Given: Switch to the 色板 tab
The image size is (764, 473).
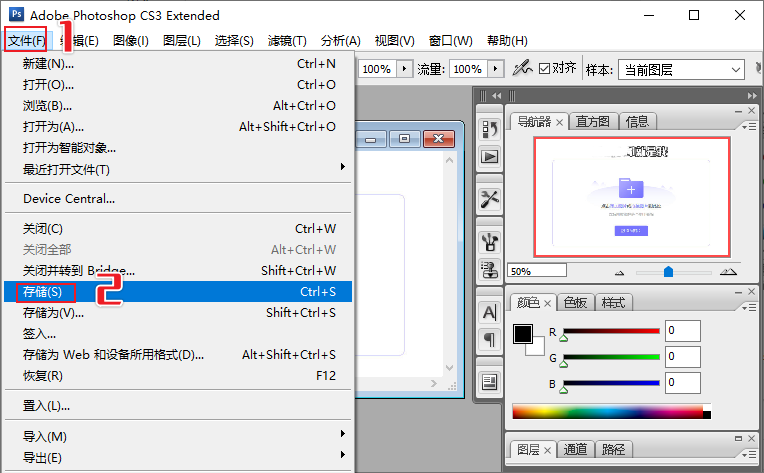Looking at the screenshot, I should click(575, 303).
